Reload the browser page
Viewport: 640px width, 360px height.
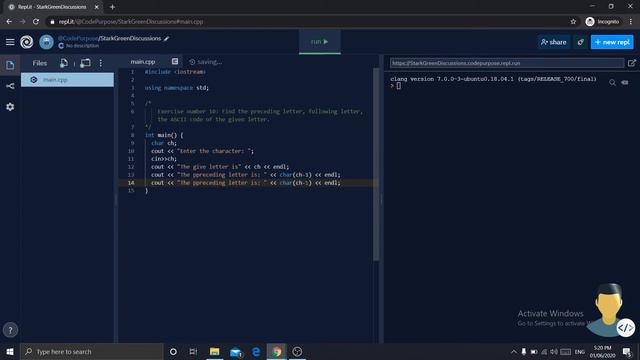[36, 22]
